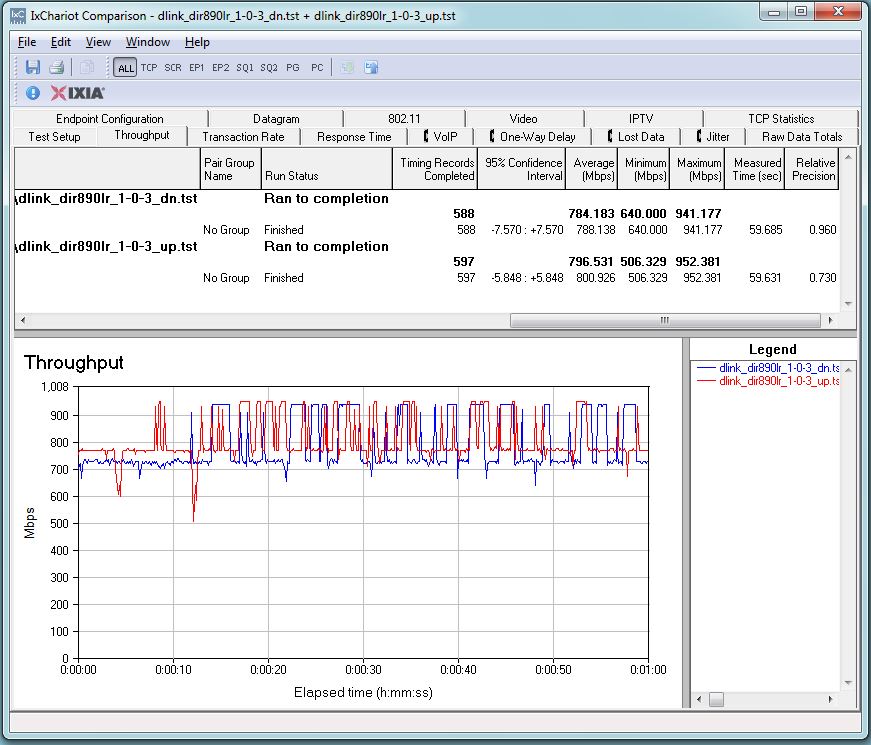Select red up.tst legend entry

tap(768, 381)
